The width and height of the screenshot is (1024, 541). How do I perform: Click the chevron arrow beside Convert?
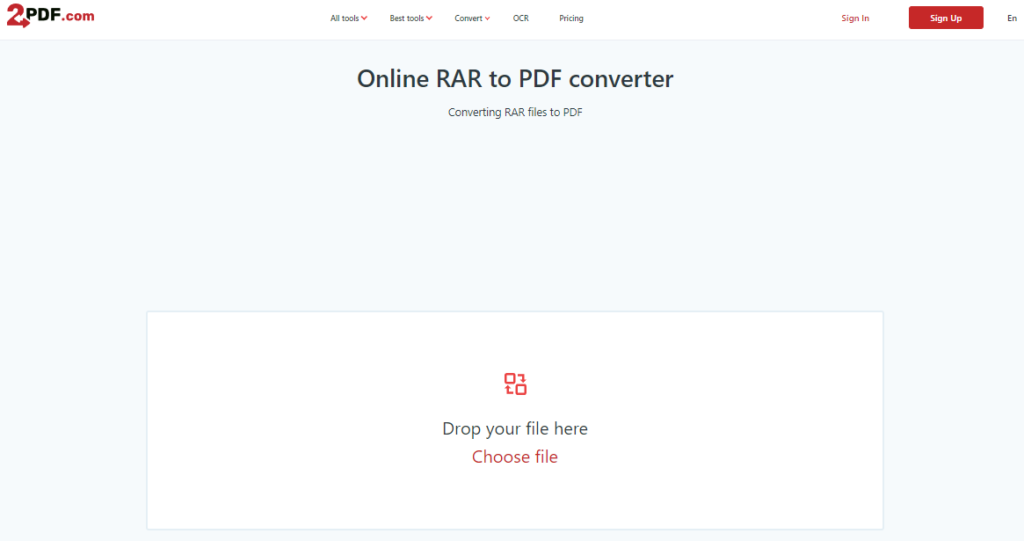coord(487,19)
